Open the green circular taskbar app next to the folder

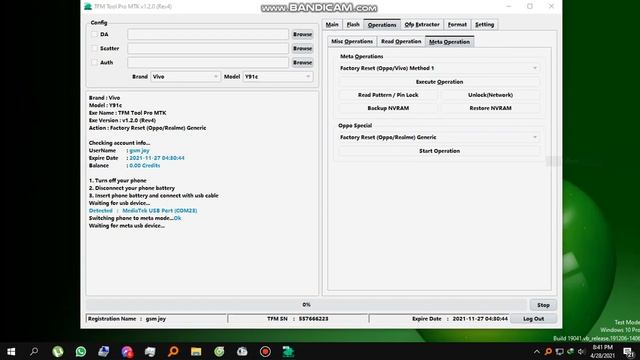click(x=219, y=351)
